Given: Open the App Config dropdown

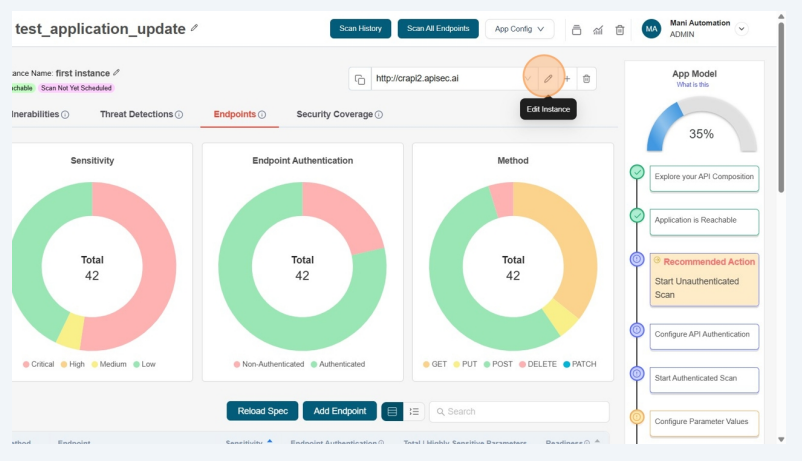Looking at the screenshot, I should coord(519,29).
